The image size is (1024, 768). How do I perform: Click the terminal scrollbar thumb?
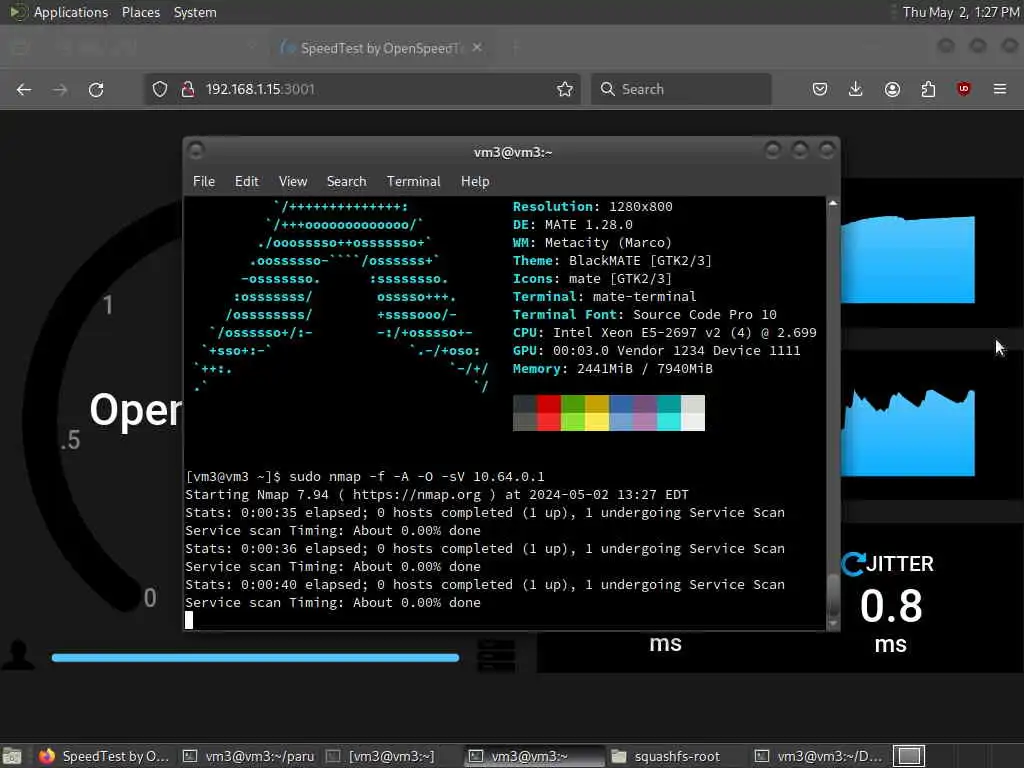tap(833, 595)
